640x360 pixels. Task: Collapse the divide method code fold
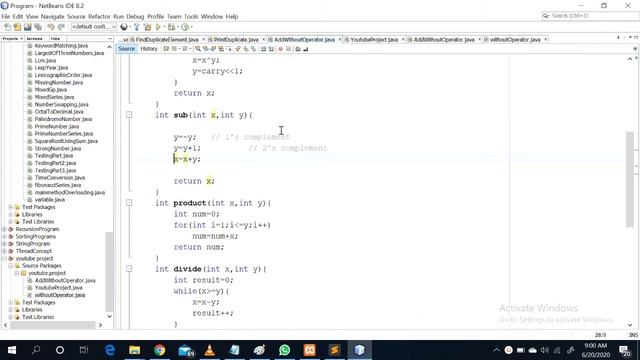click(x=129, y=269)
